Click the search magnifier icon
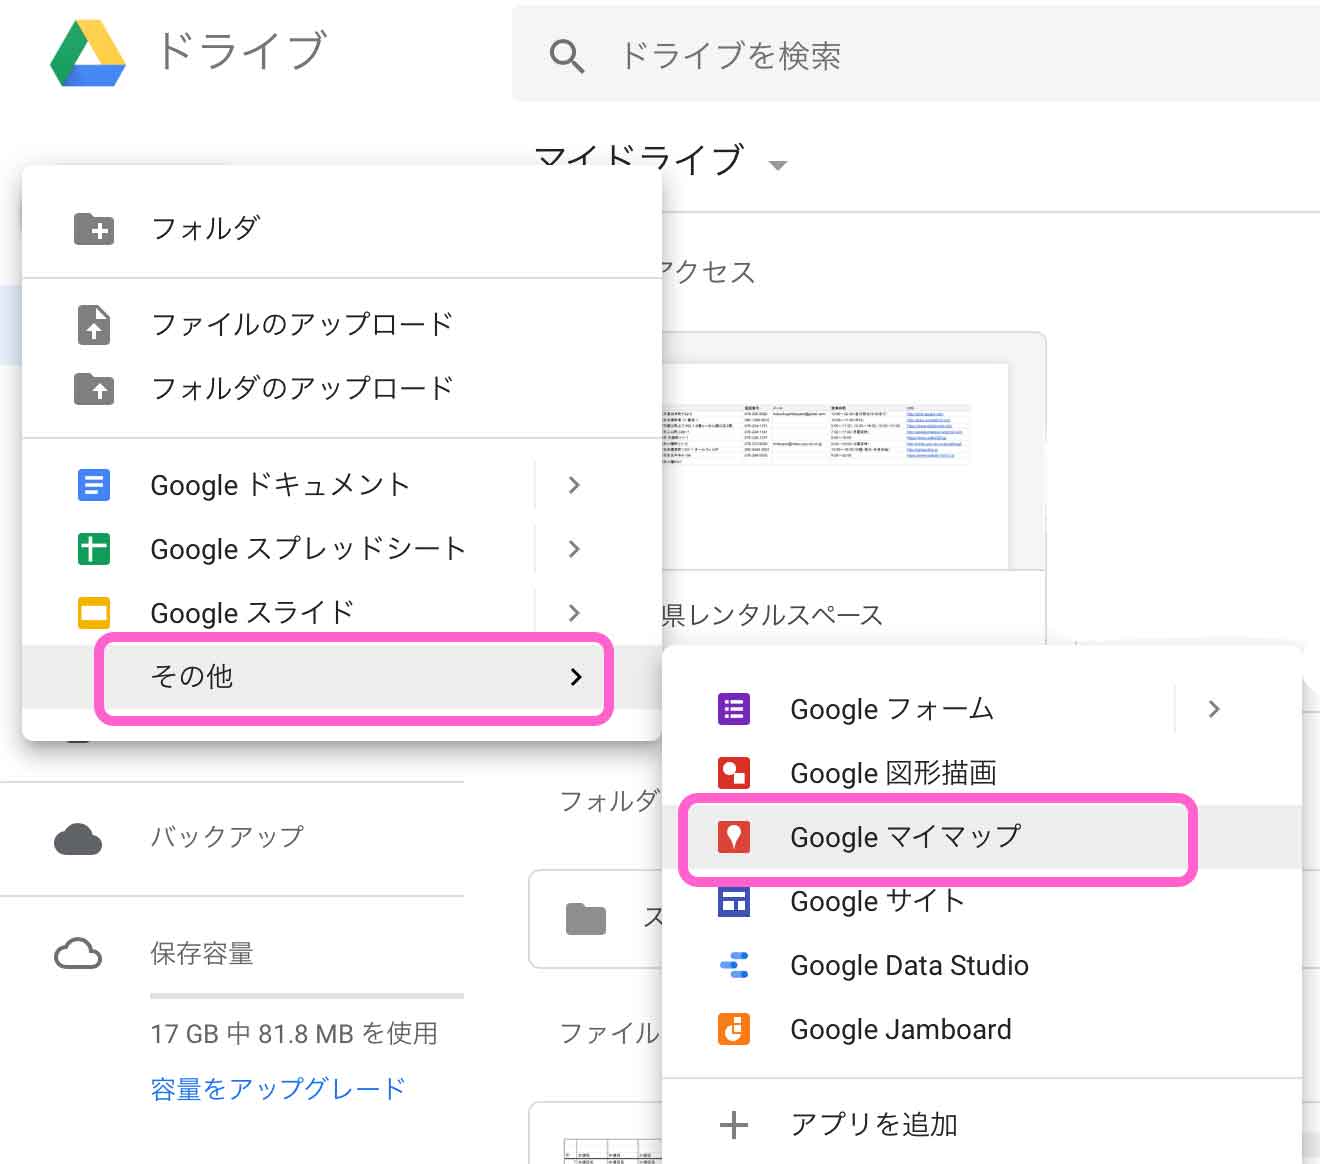The width and height of the screenshot is (1320, 1164). [567, 56]
